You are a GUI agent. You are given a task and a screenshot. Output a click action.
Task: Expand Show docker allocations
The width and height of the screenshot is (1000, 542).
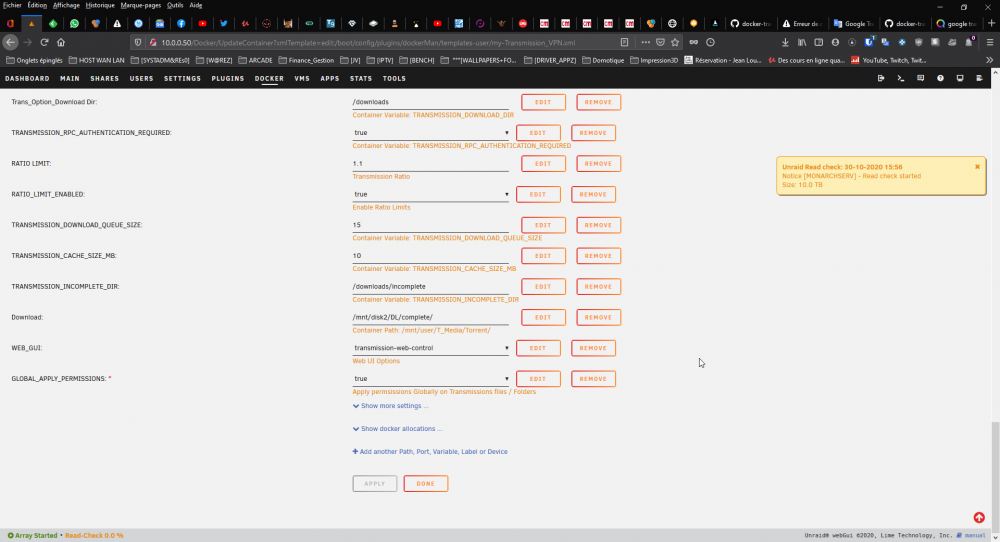(397, 428)
